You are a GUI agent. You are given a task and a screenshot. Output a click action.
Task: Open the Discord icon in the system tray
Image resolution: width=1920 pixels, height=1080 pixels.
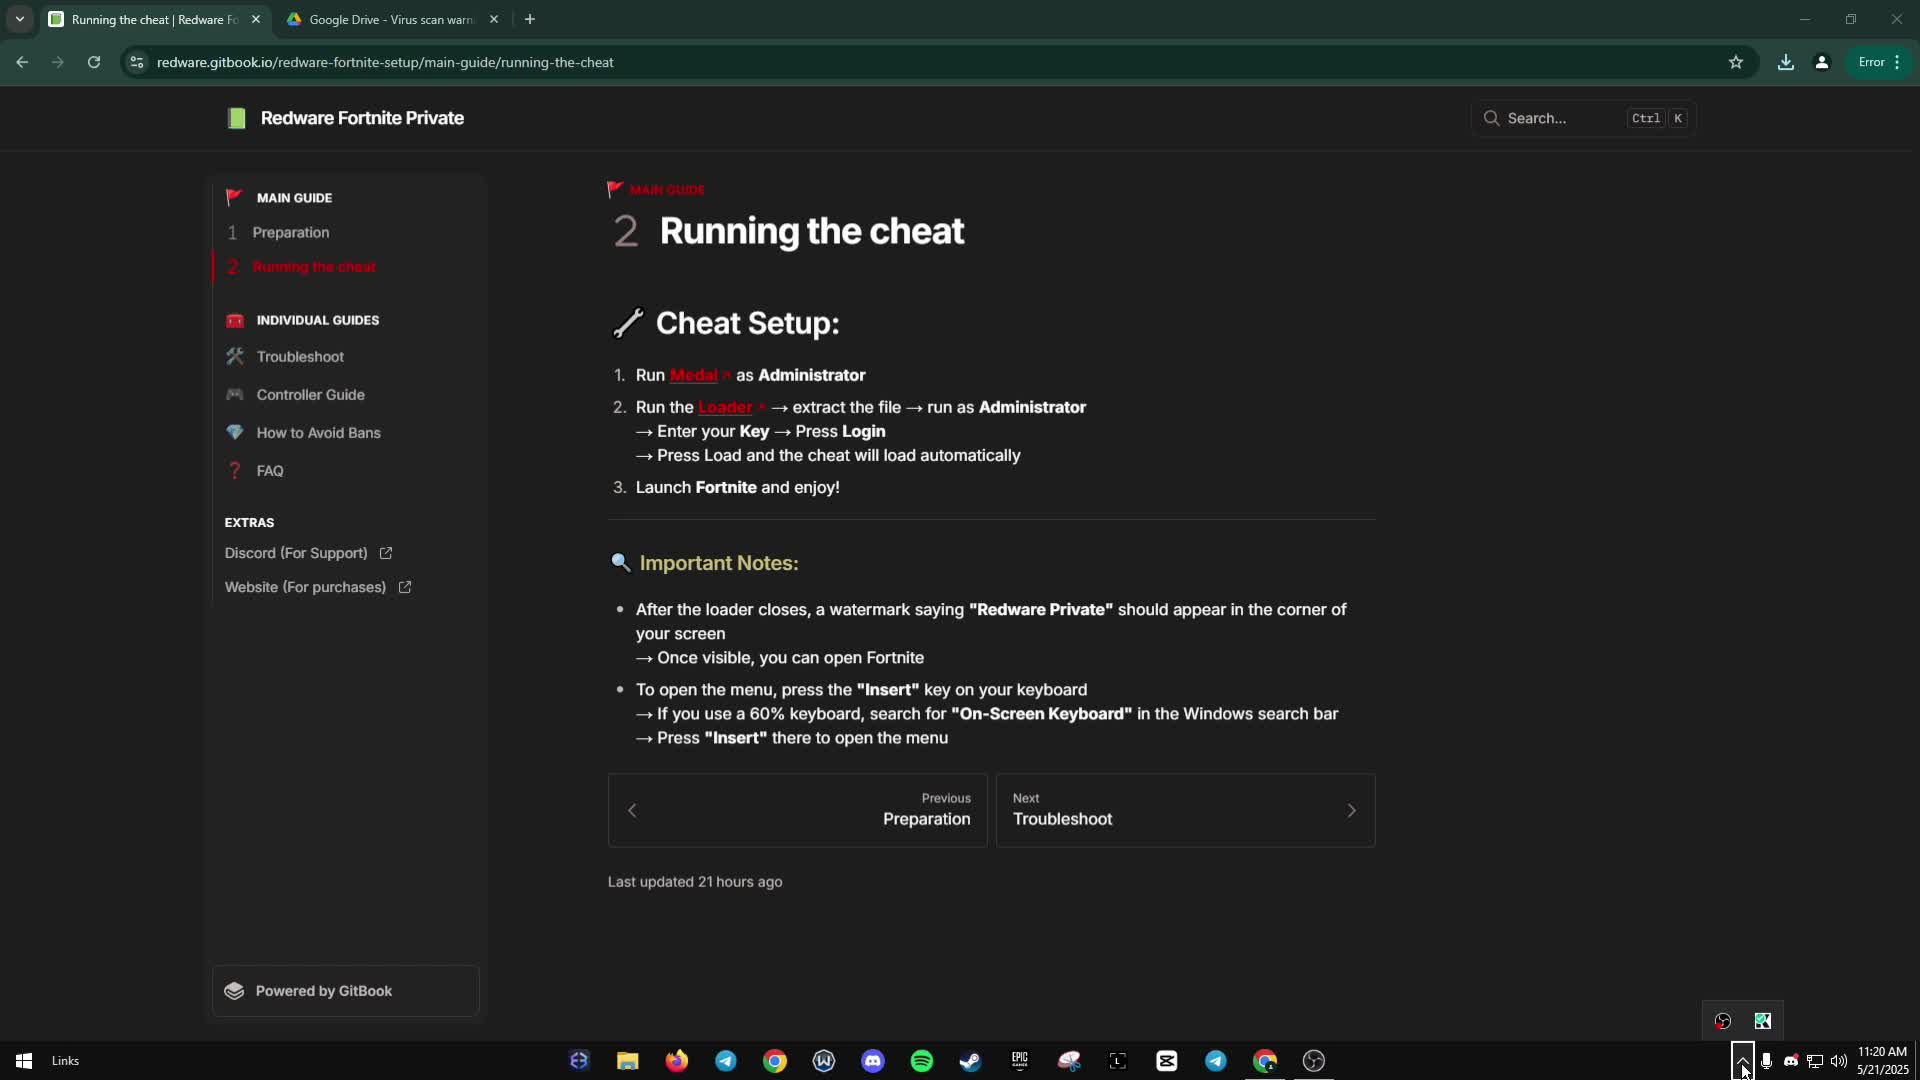[1791, 1062]
